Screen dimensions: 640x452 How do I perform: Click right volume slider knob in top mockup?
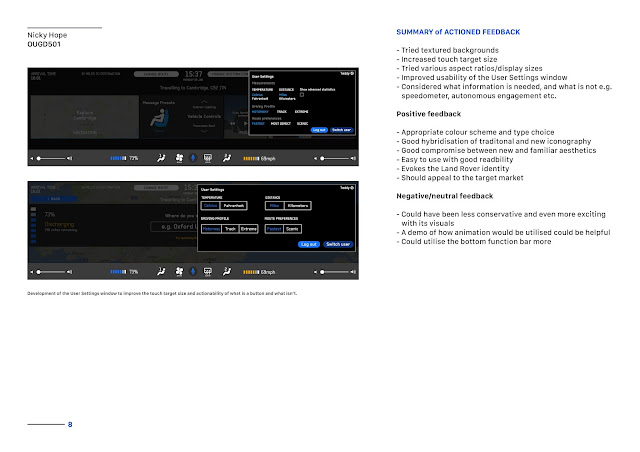pyautogui.click(x=322, y=158)
